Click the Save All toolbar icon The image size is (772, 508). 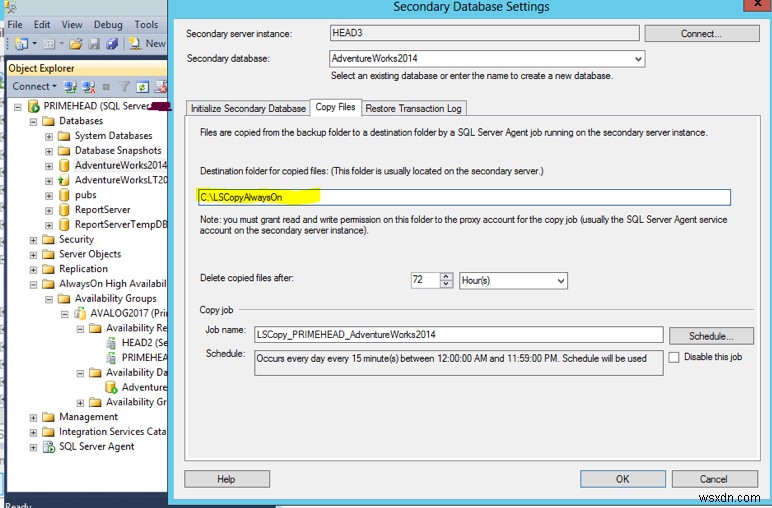(112, 44)
